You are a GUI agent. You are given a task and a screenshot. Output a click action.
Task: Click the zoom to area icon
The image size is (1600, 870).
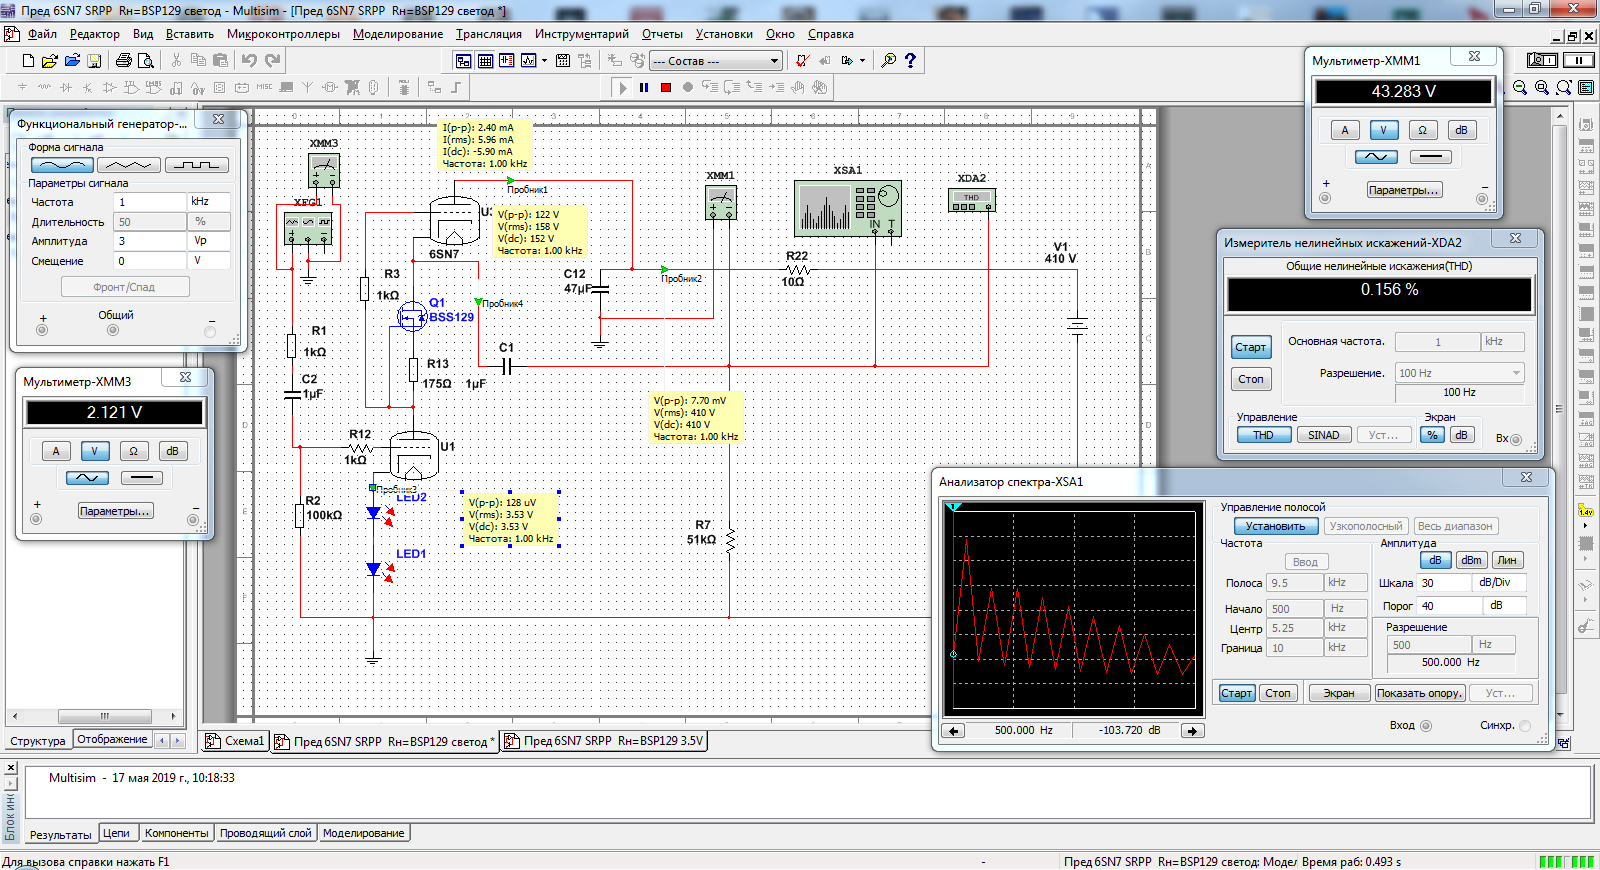(x=1542, y=88)
